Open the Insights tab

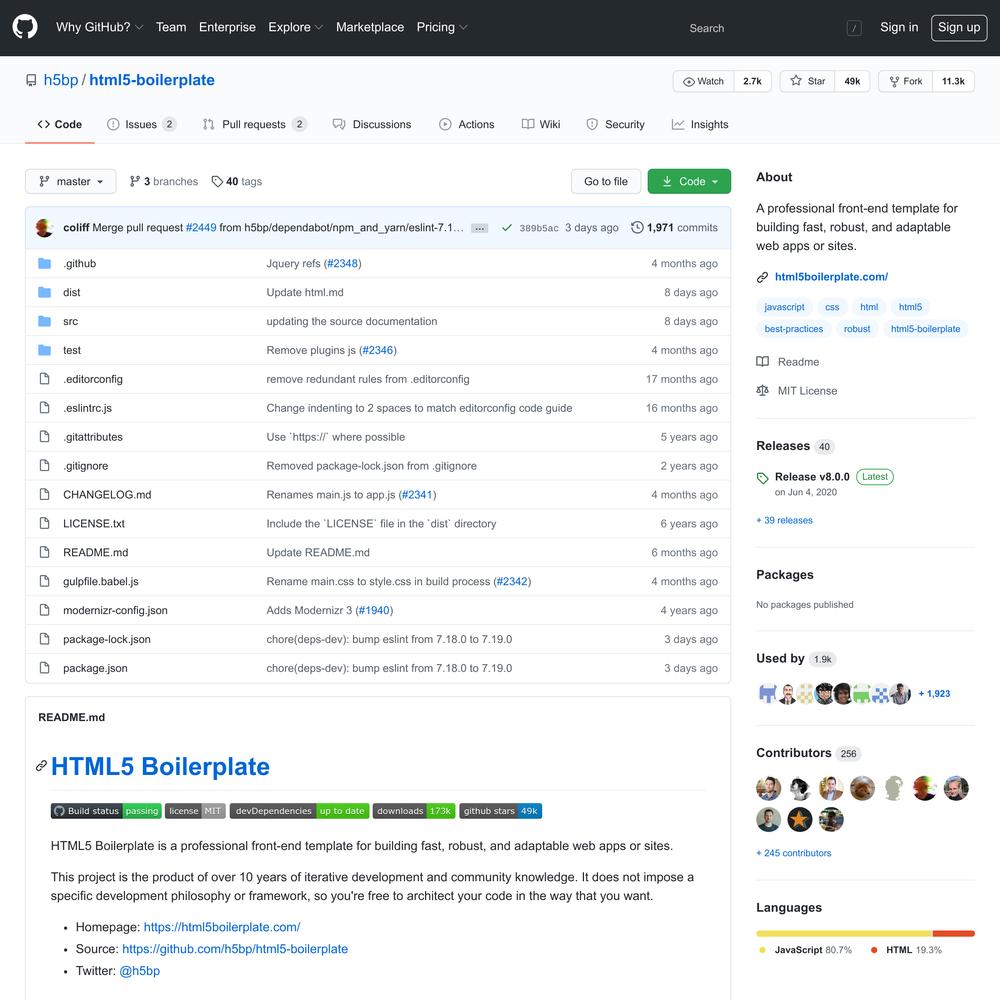700,124
